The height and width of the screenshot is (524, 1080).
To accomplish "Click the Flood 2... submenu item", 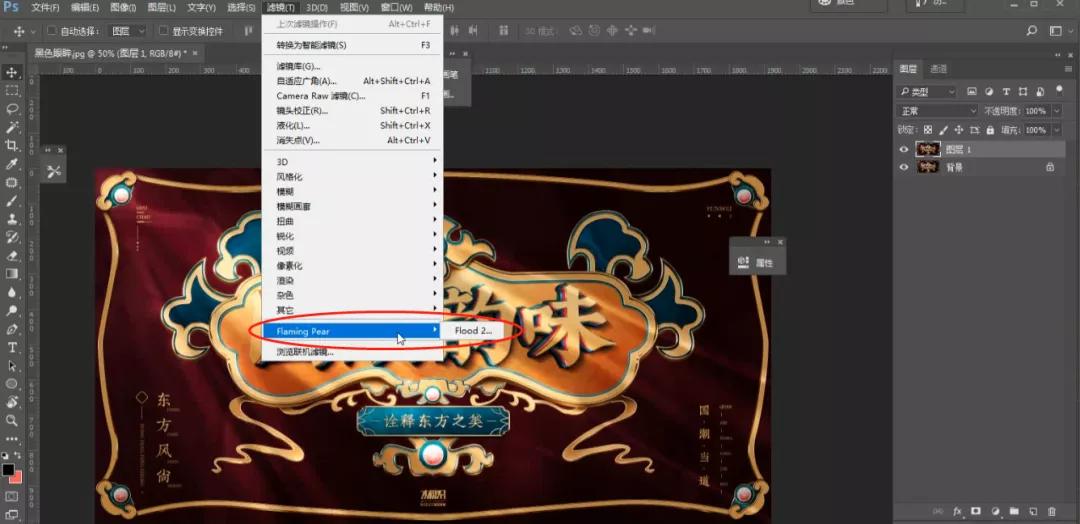I will [473, 331].
